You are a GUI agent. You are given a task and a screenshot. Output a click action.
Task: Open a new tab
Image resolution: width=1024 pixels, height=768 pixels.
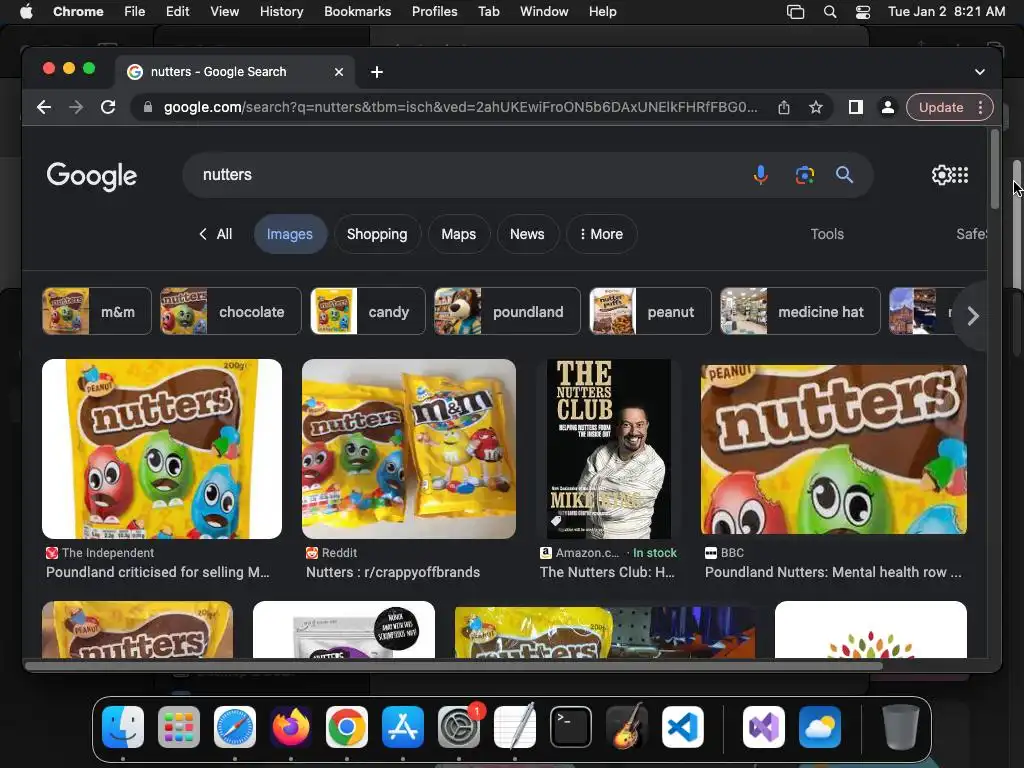tap(377, 72)
